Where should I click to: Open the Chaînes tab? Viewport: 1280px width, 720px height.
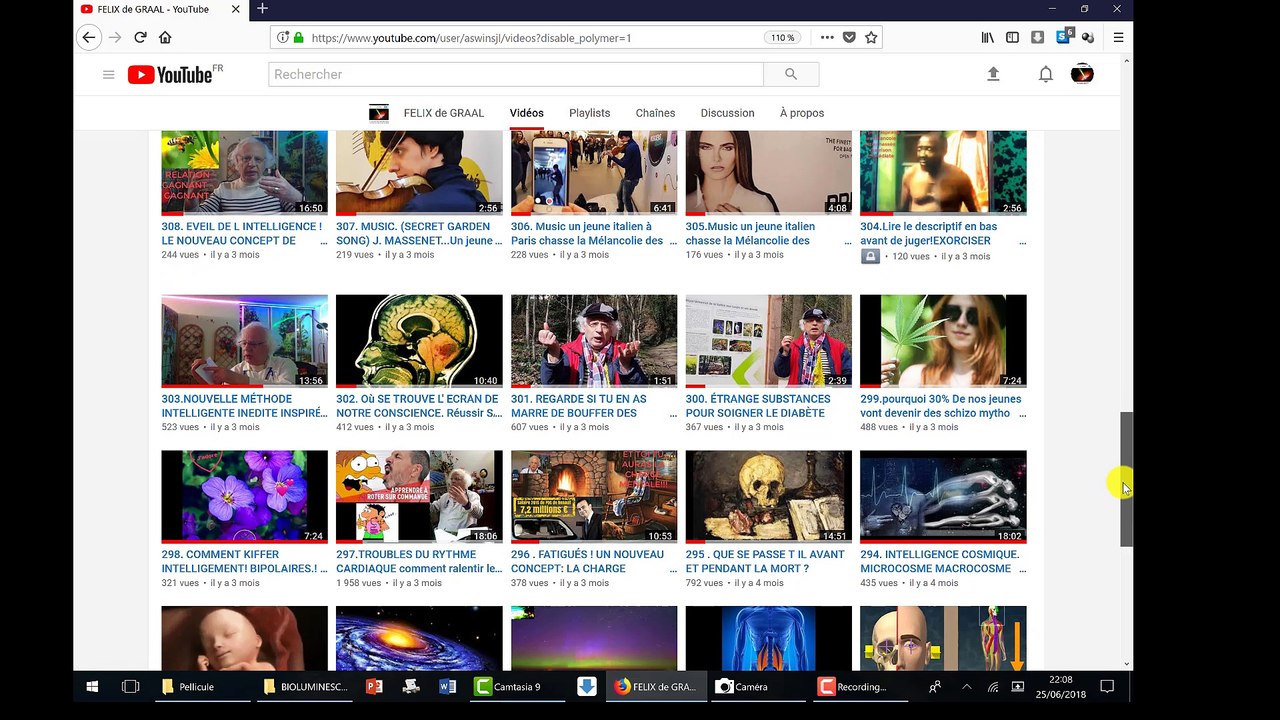pos(655,113)
